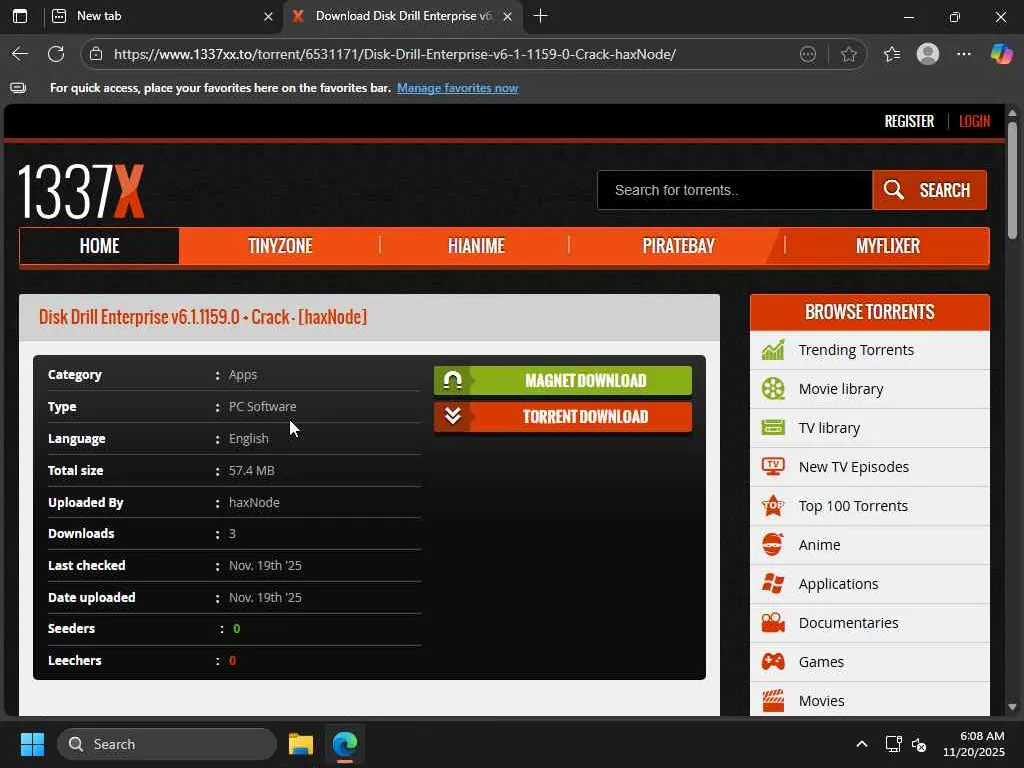This screenshot has height=768, width=1024.
Task: Click the Documentaries camera icon
Action: [773, 622]
